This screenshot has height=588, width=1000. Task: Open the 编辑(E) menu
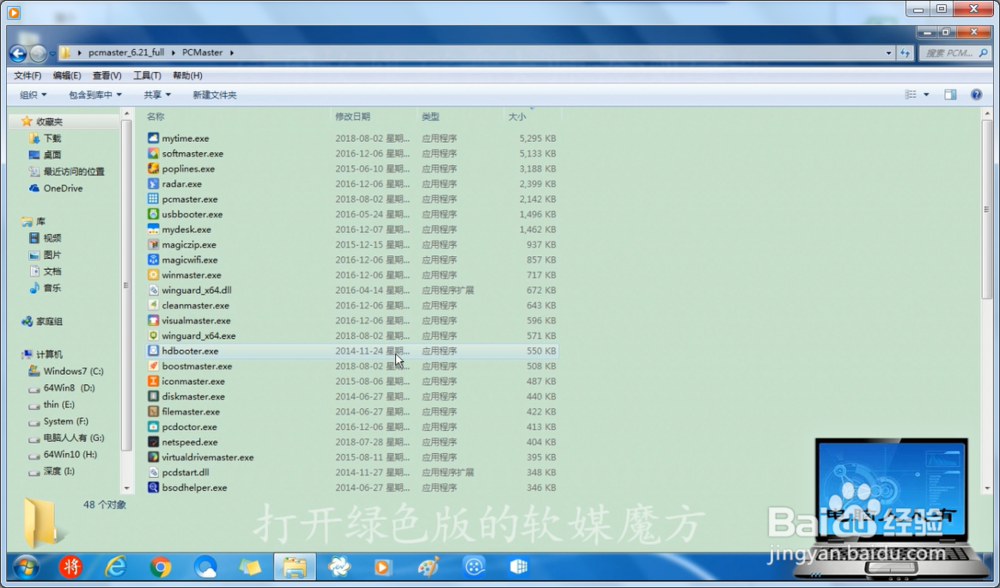point(67,75)
